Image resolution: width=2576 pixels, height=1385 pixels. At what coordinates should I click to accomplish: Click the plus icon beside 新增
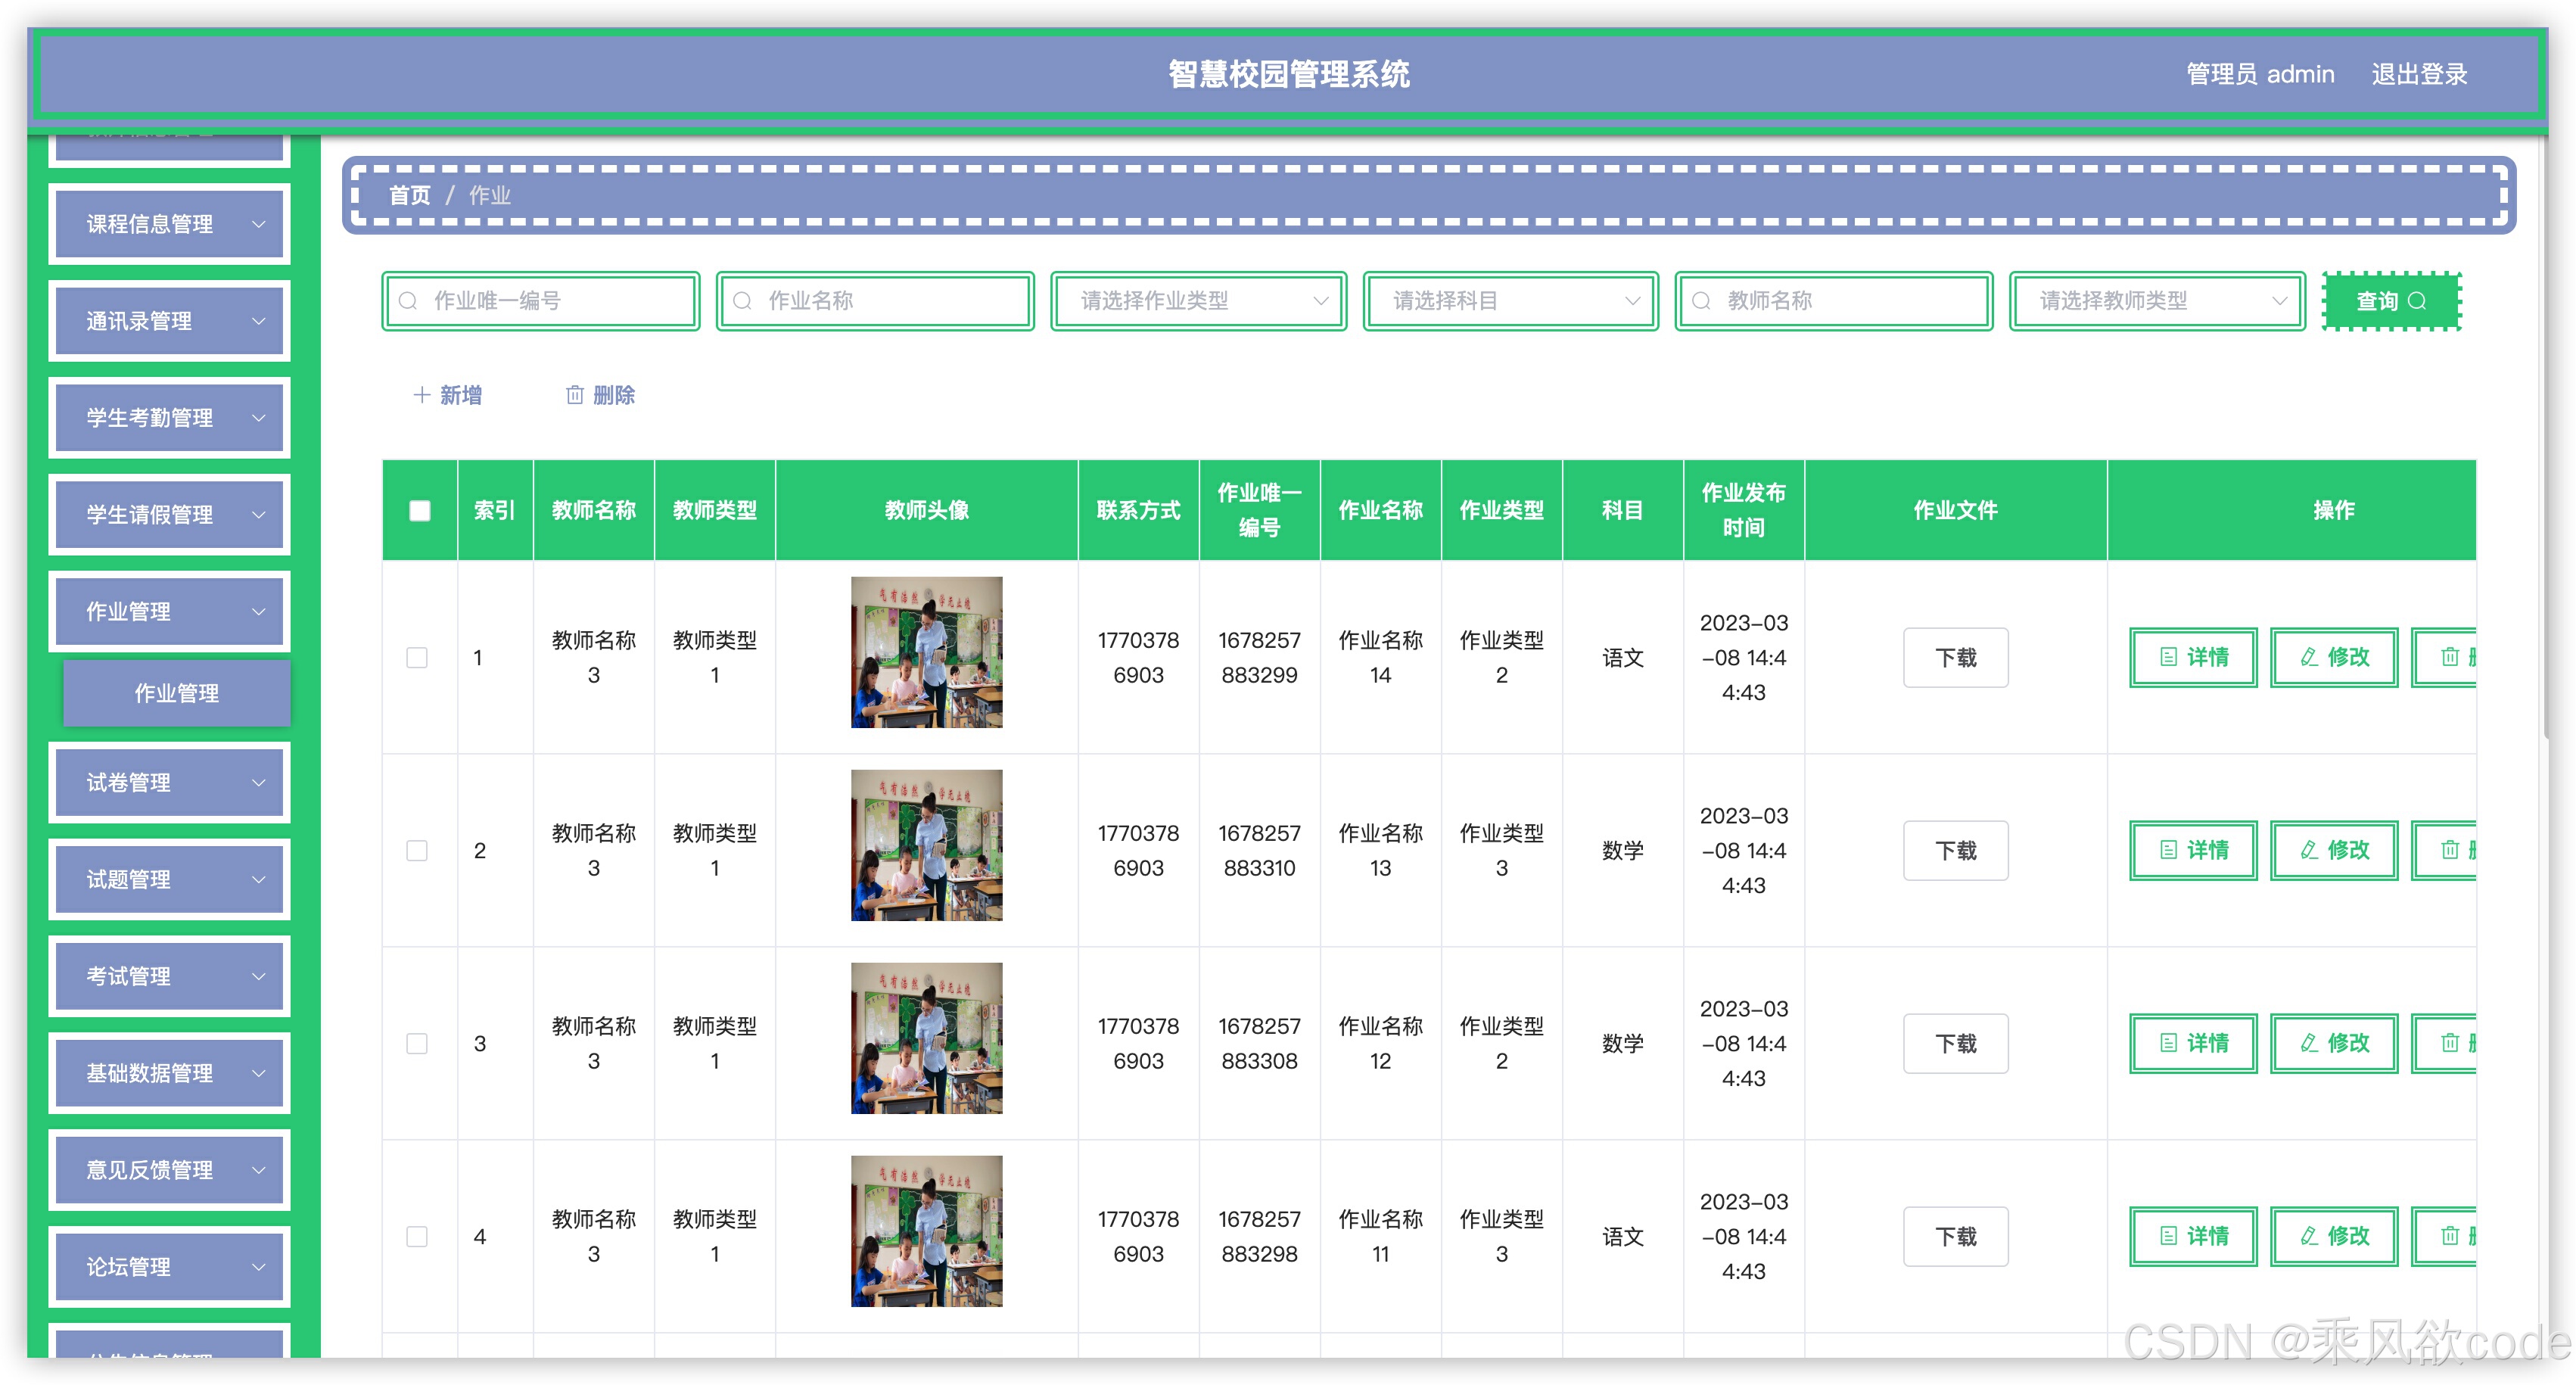click(x=421, y=395)
